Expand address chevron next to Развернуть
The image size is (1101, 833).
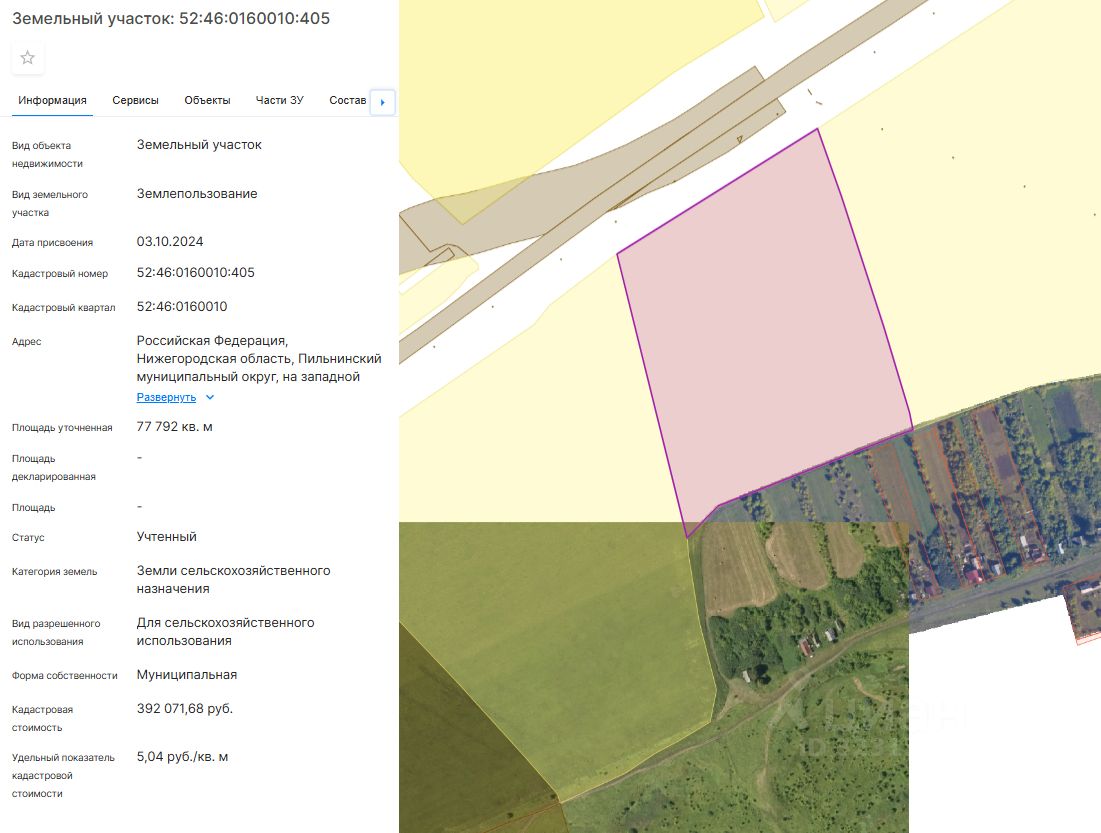coord(209,398)
